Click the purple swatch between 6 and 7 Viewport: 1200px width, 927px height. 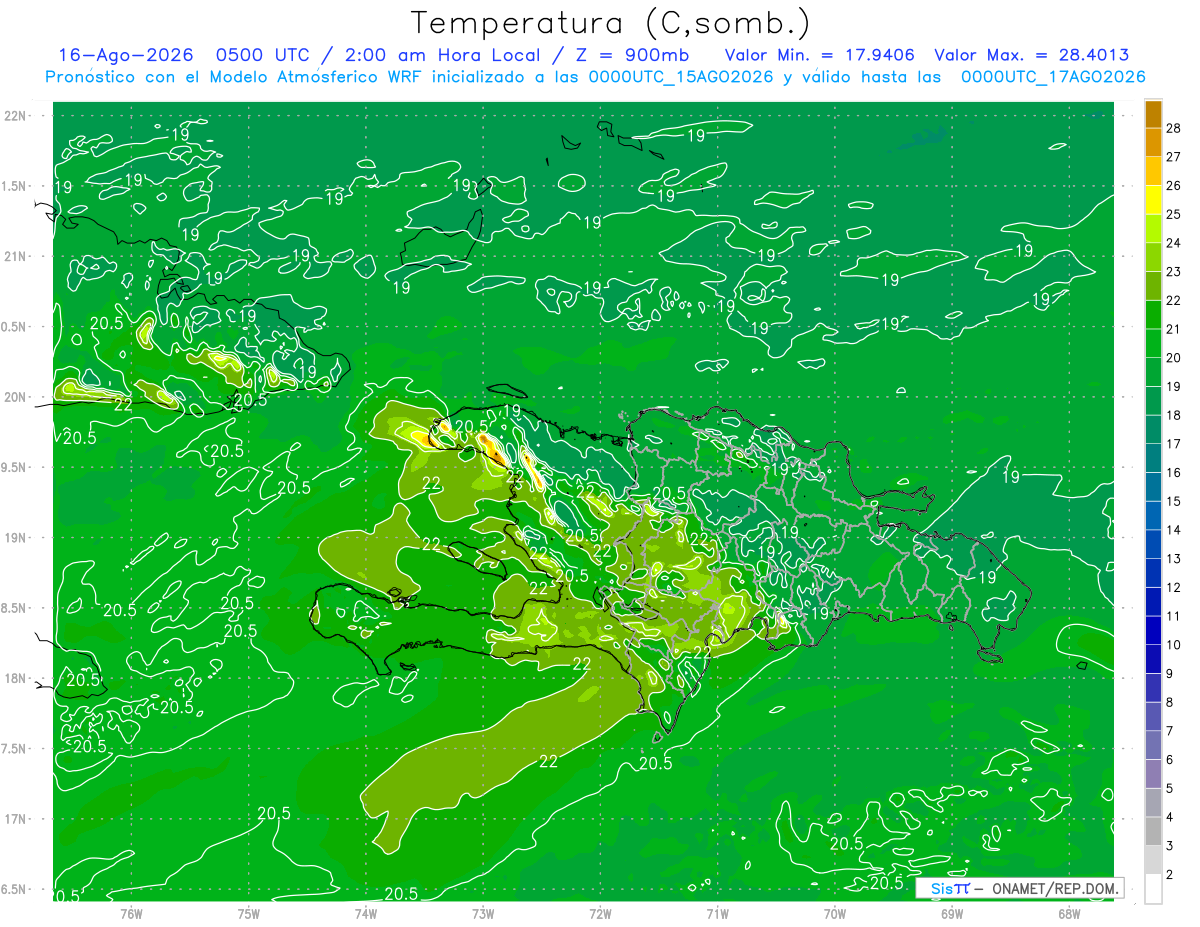1153,745
